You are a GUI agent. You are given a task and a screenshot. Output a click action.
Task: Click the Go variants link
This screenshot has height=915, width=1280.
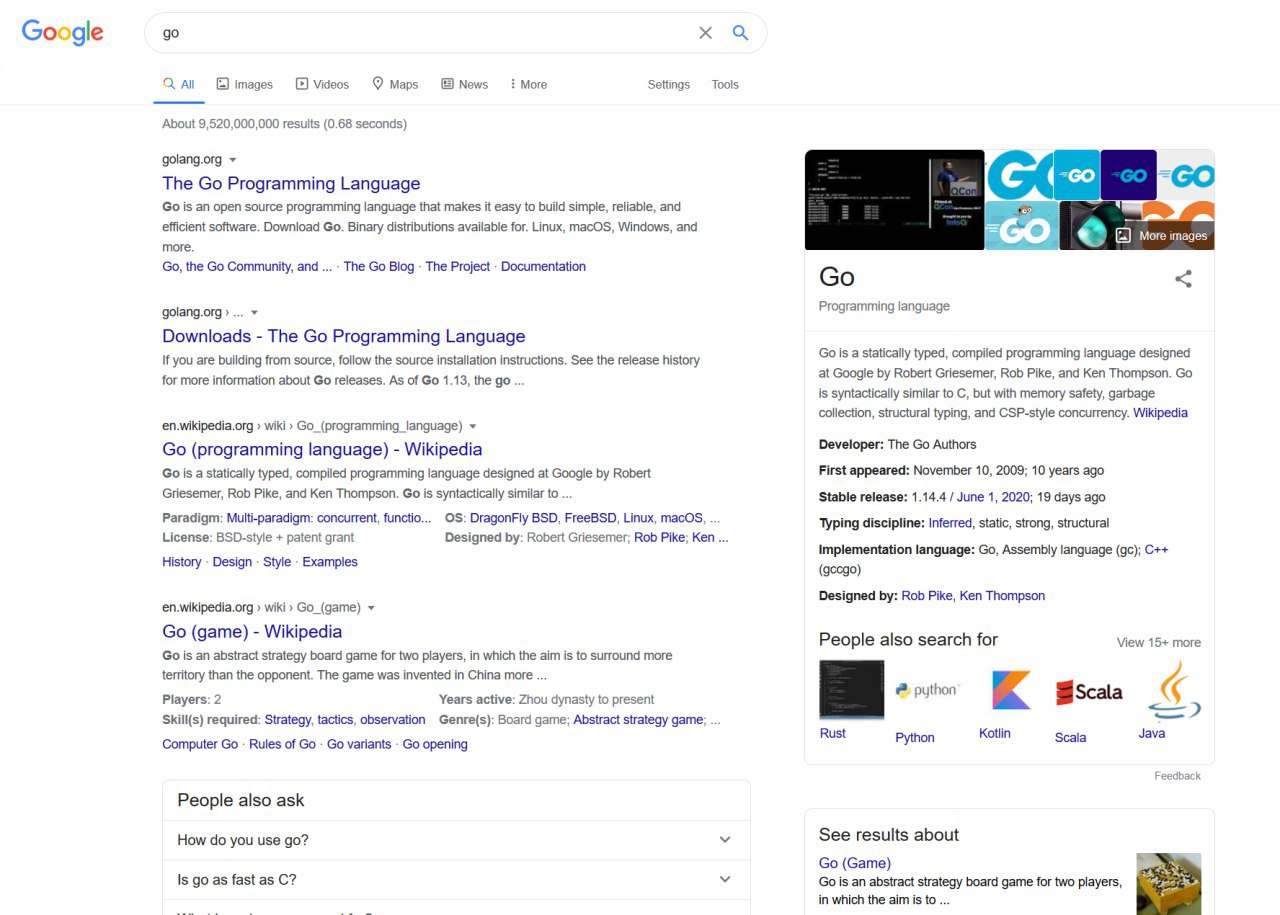click(359, 744)
